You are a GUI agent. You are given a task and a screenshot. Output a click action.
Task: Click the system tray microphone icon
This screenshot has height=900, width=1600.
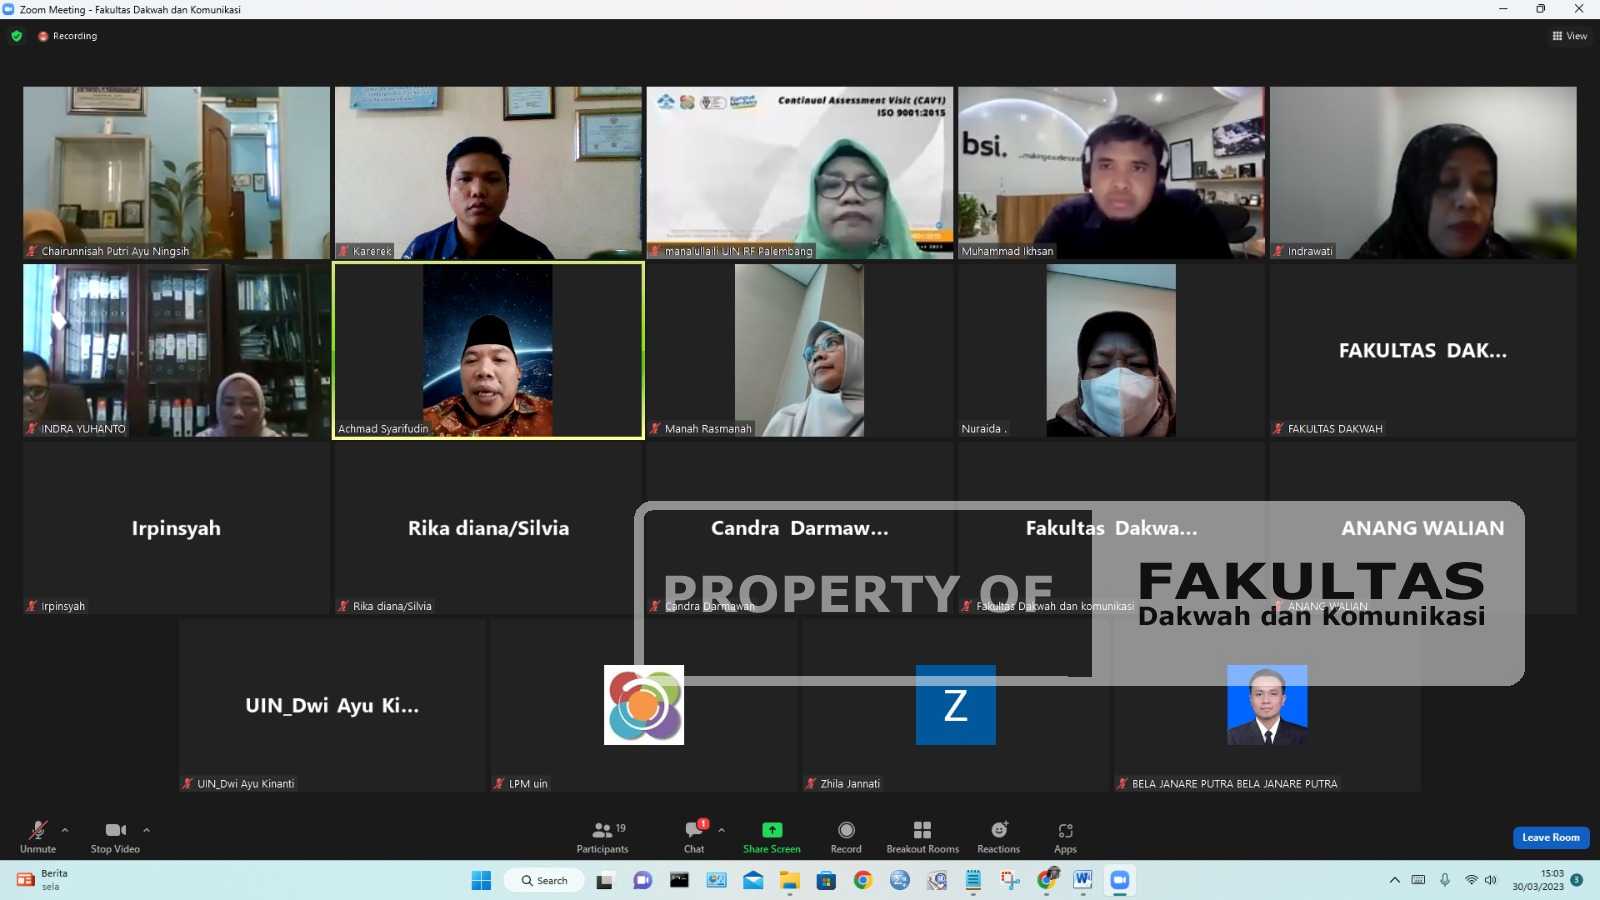pyautogui.click(x=1444, y=880)
